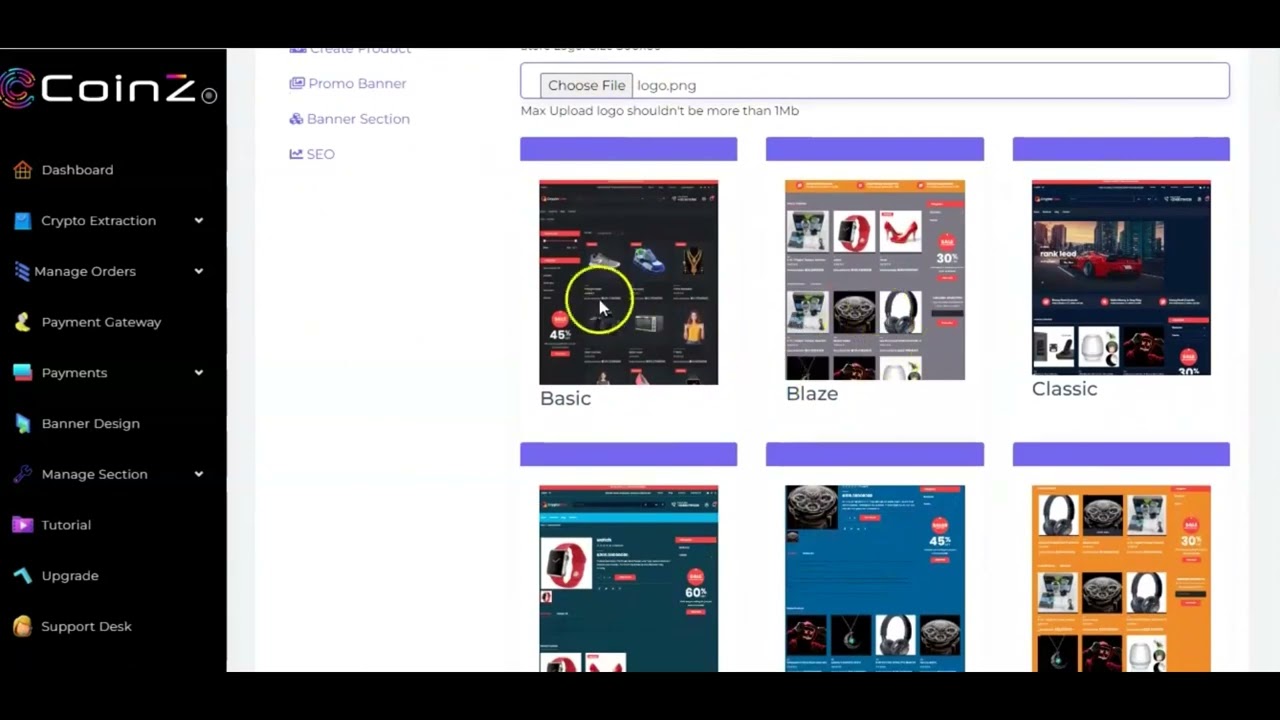Click purple bar above orange headphones theme

pyautogui.click(x=1121, y=454)
